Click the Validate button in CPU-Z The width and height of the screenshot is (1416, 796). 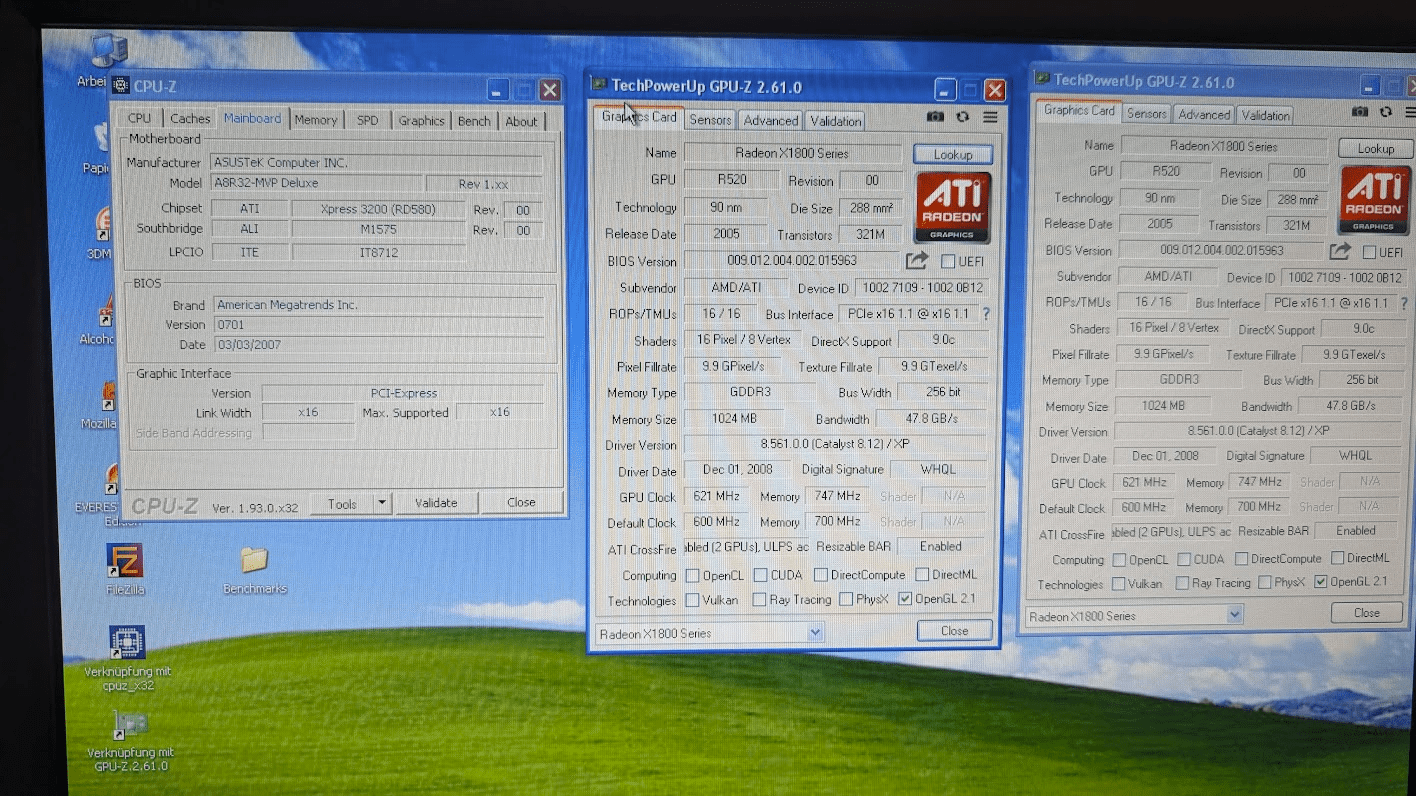(436, 503)
